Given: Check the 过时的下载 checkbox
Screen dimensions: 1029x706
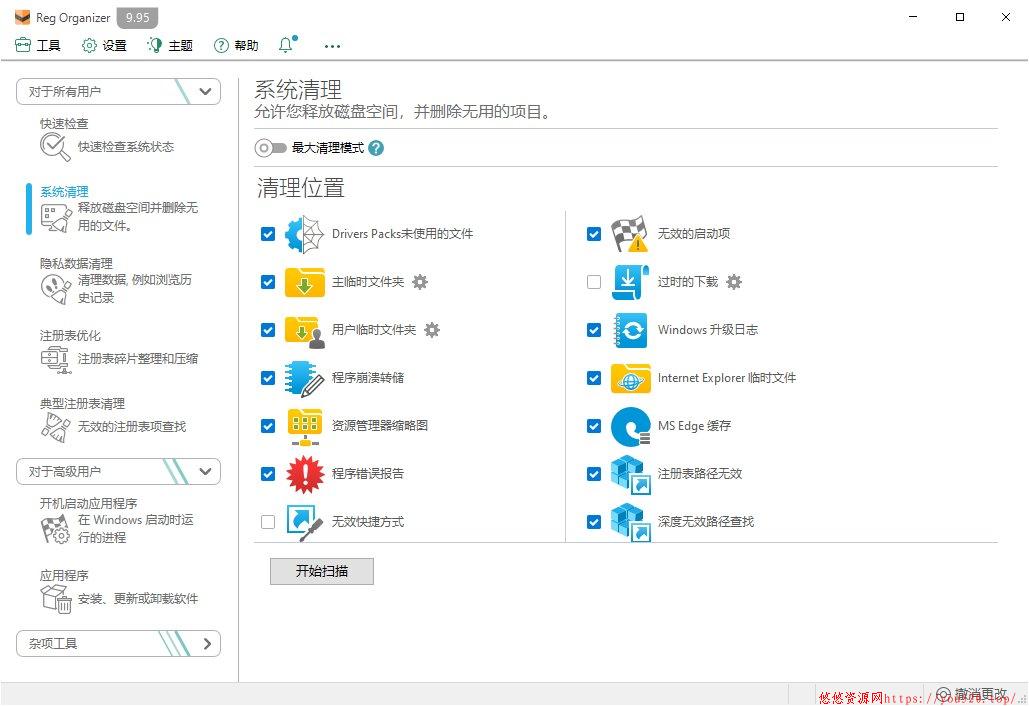Looking at the screenshot, I should [594, 282].
